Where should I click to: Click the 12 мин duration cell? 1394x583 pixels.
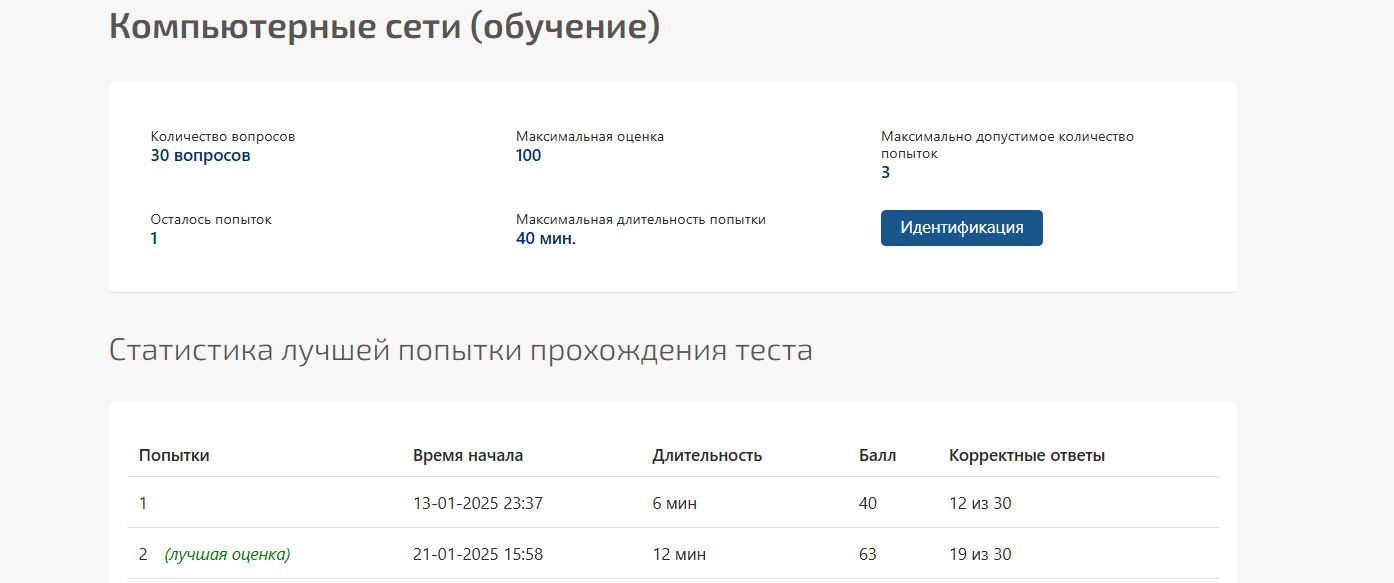pyautogui.click(x=679, y=554)
